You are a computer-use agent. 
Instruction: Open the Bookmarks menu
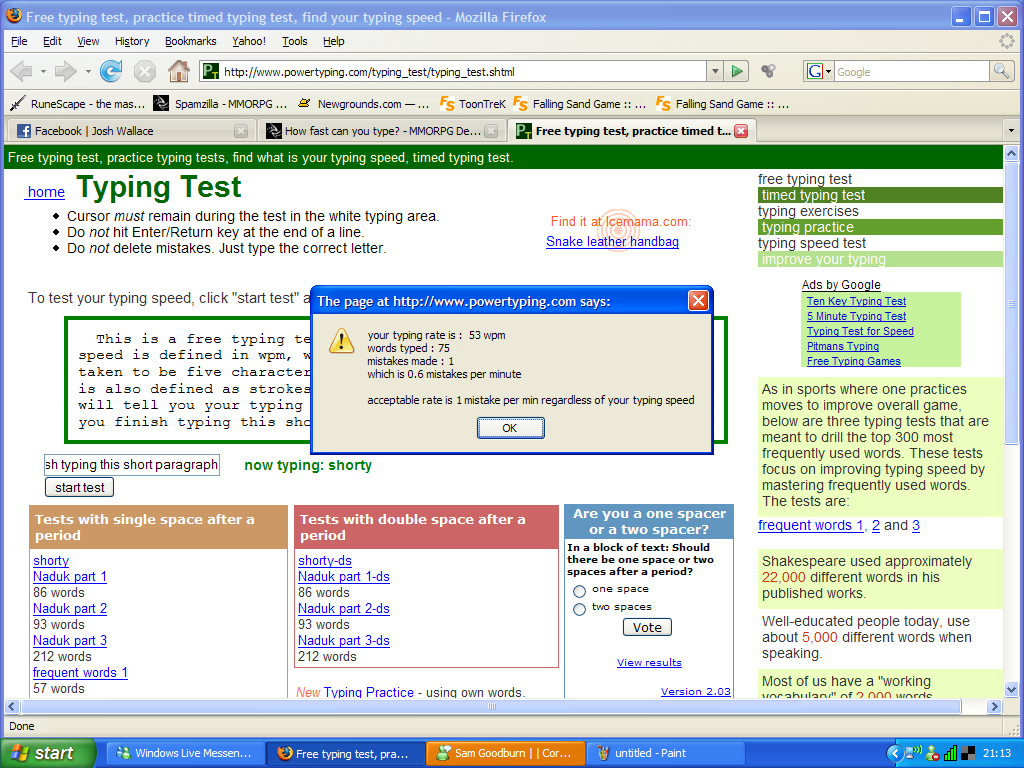click(190, 41)
